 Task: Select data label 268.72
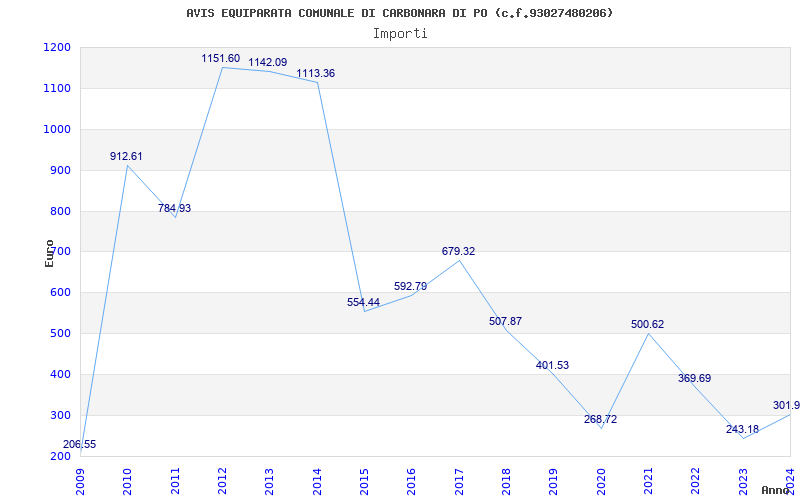601,419
